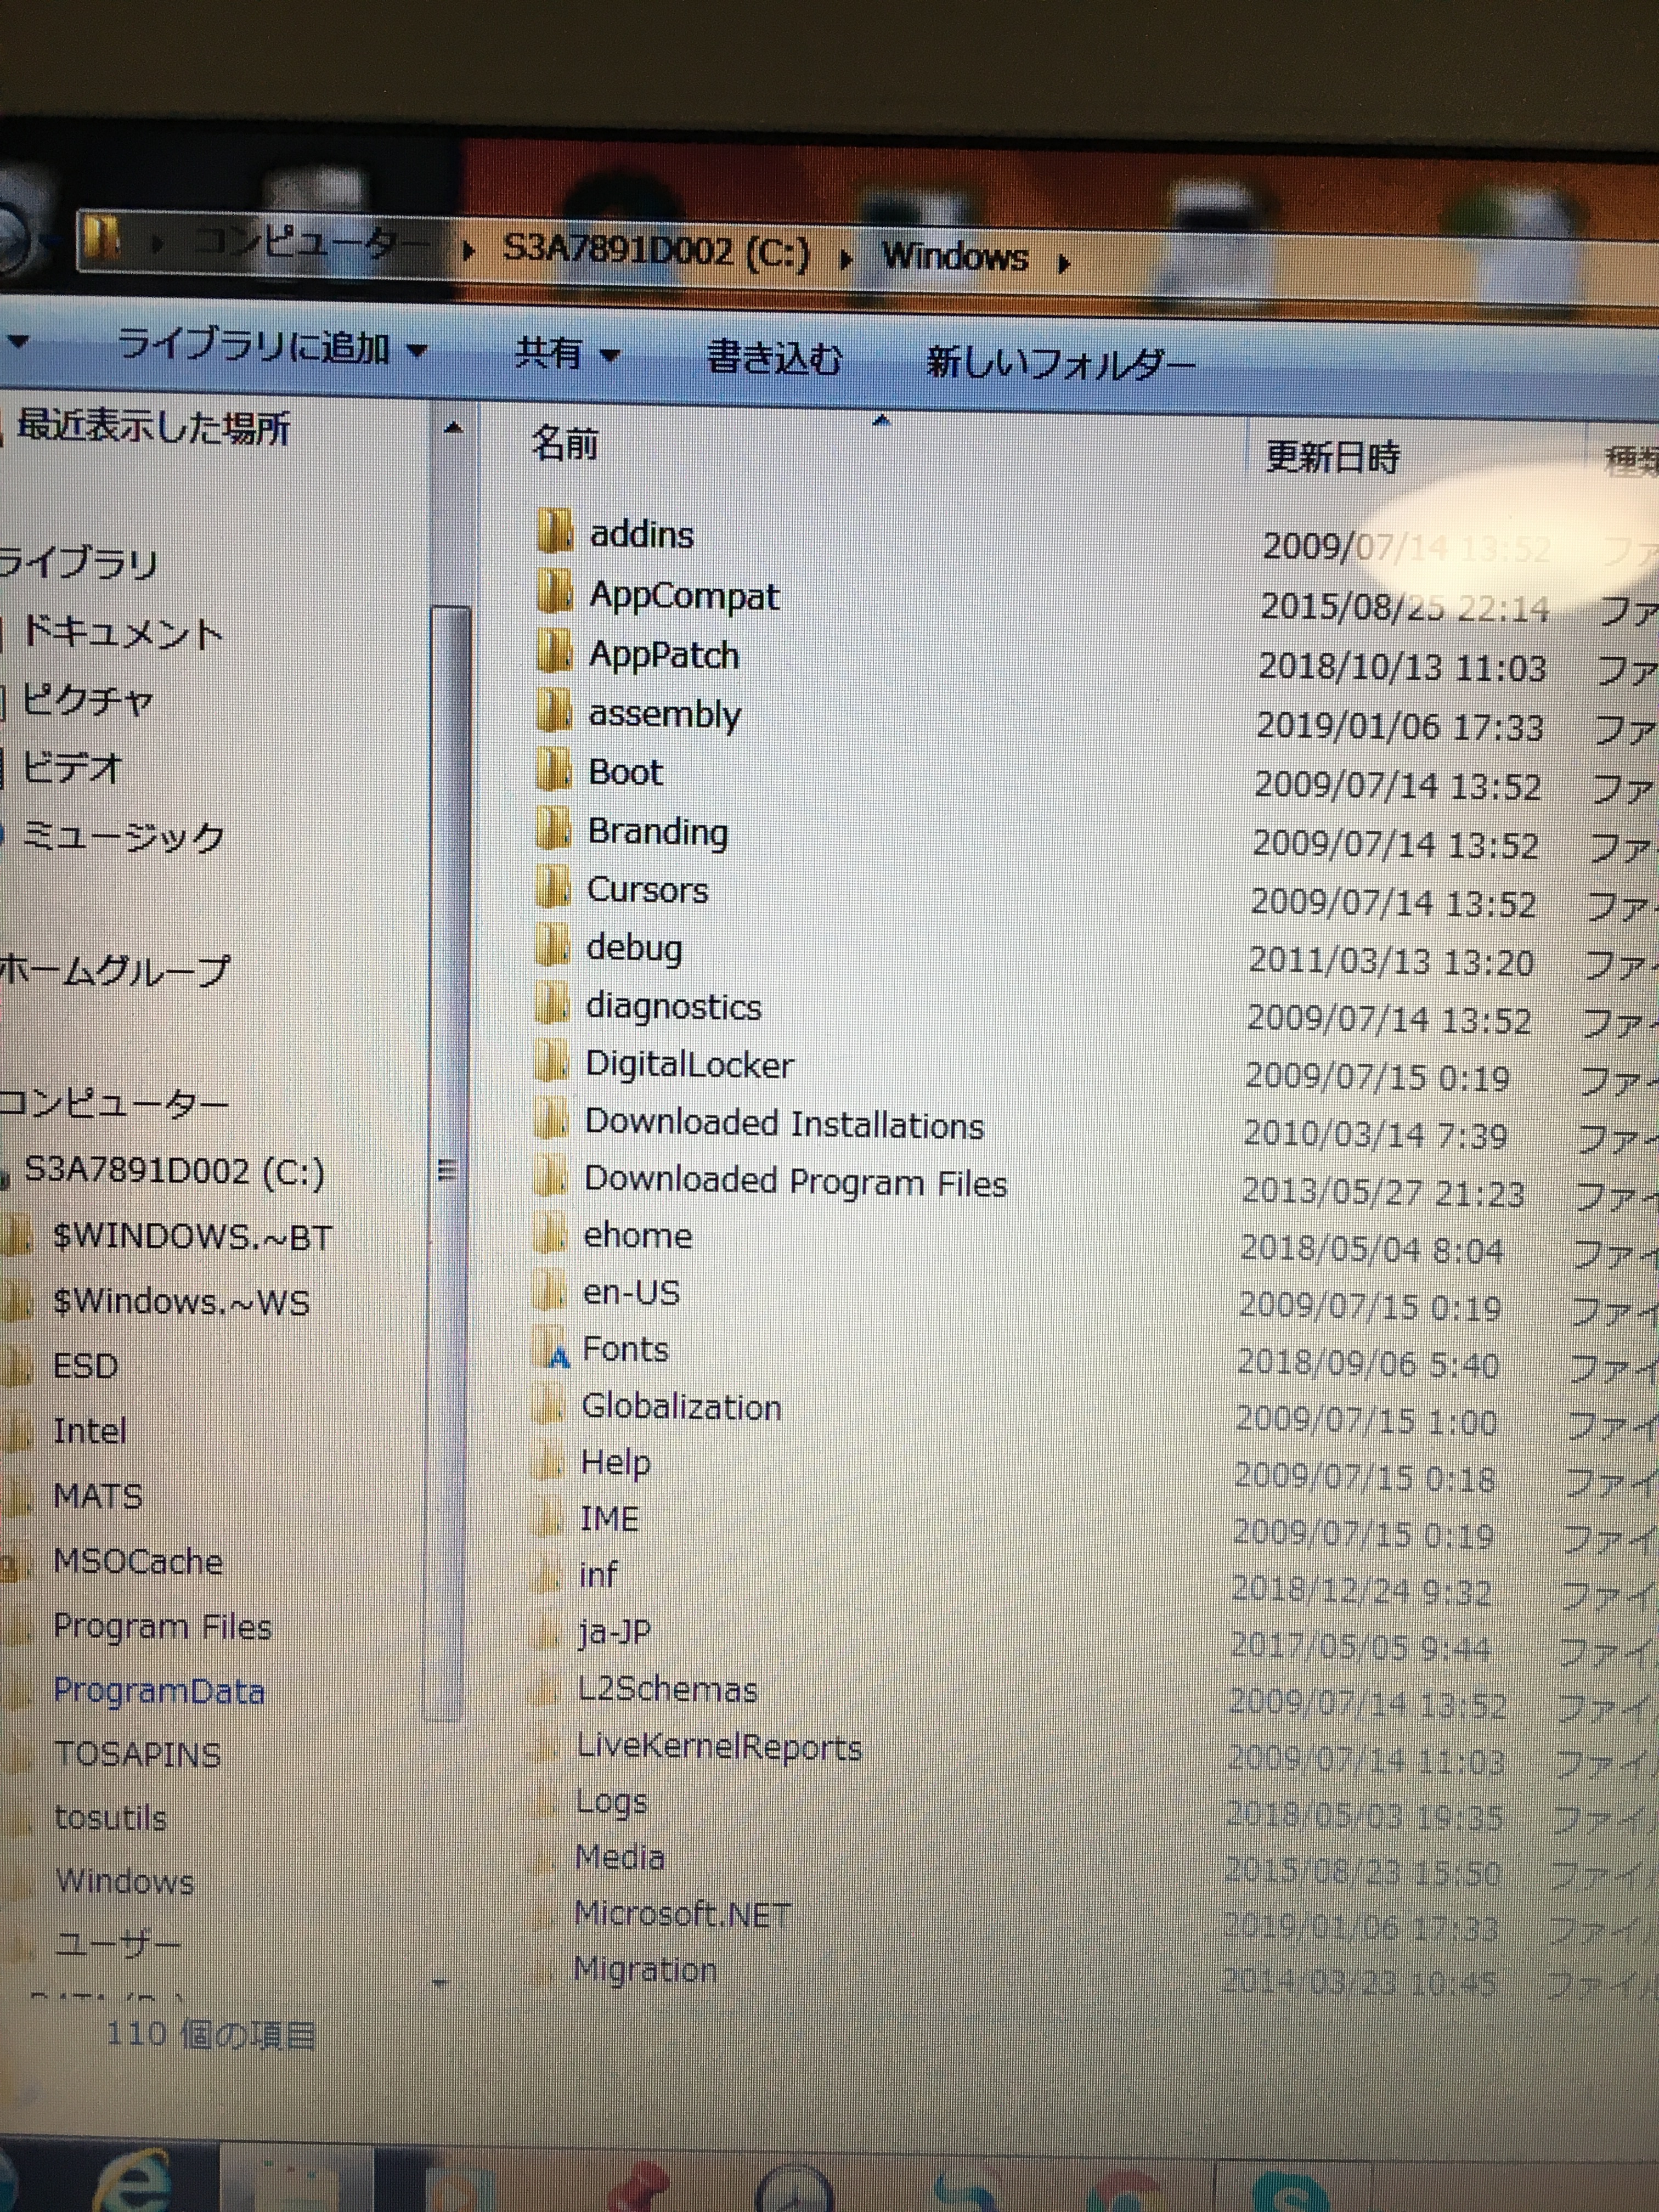Select the Downloaded Program Files folder
This screenshot has width=1659, height=2212.
[x=795, y=1181]
